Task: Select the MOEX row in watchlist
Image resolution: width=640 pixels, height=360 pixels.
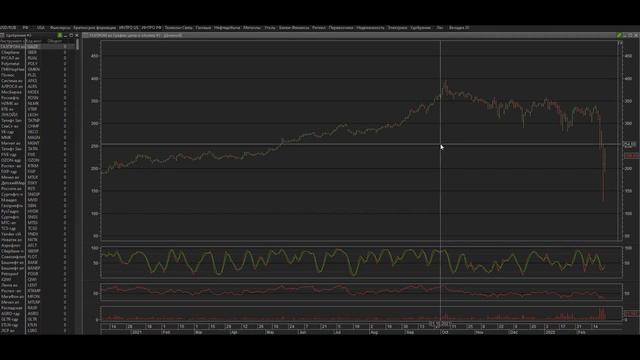Action: 38,92
